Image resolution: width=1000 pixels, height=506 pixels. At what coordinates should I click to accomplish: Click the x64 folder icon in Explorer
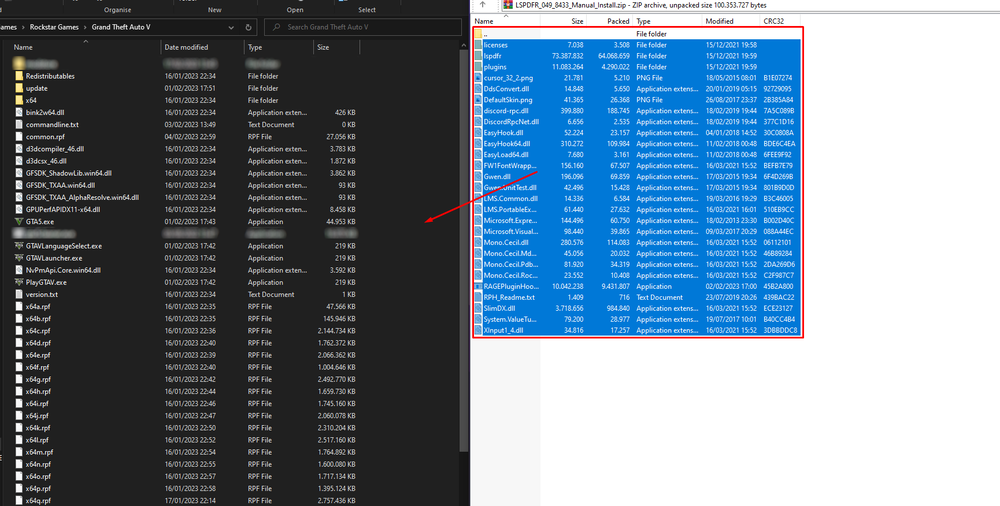[x=19, y=100]
